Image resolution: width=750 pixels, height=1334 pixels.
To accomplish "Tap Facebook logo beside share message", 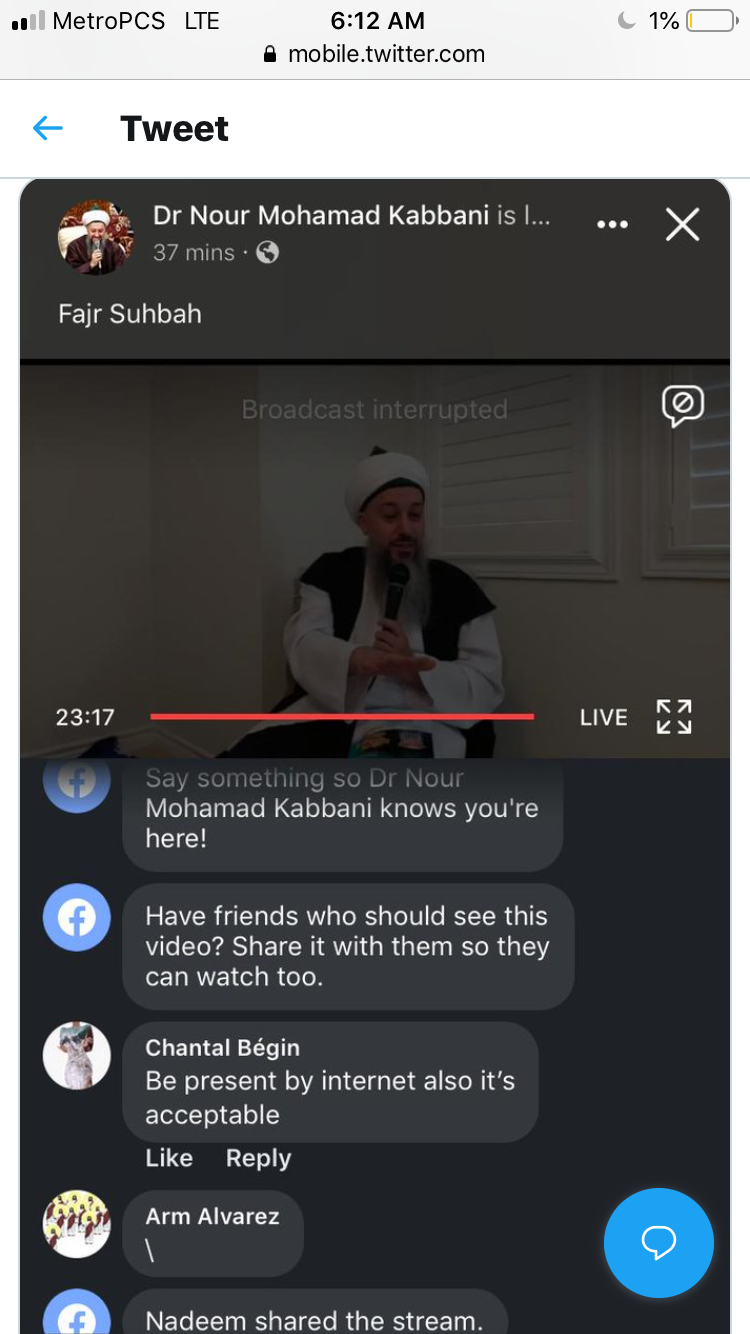I will [77, 918].
